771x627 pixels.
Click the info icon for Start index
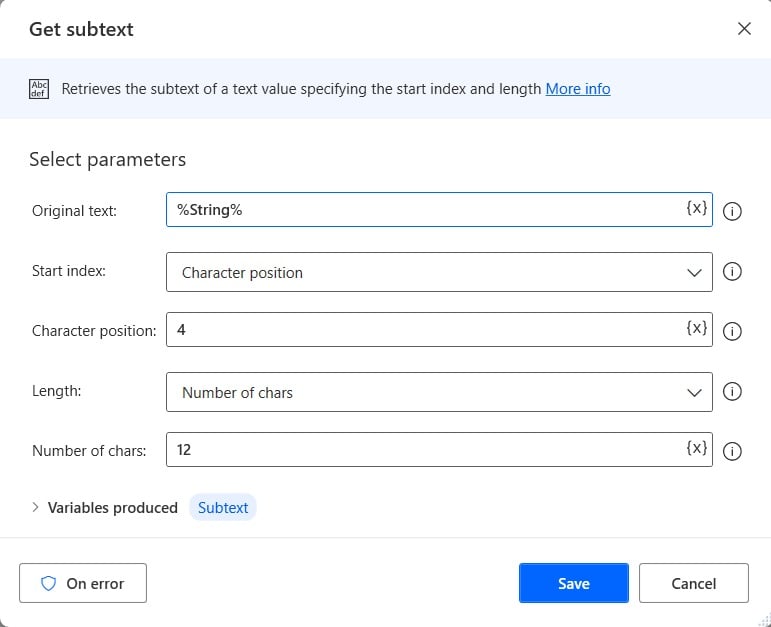[x=732, y=271]
